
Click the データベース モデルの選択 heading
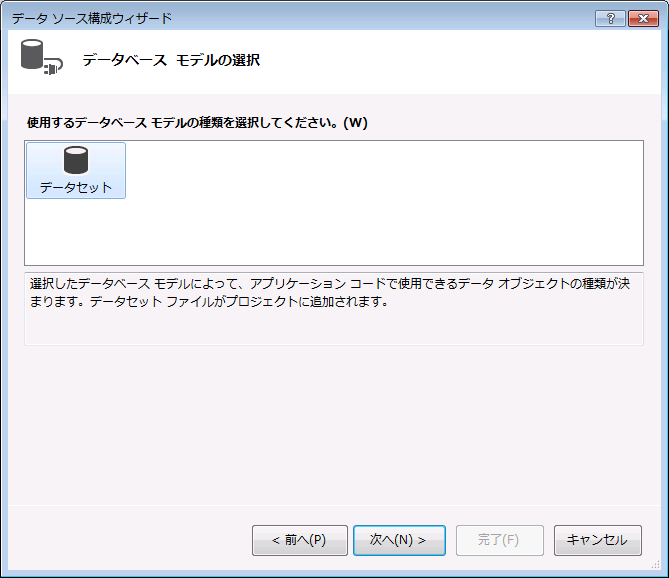pyautogui.click(x=171, y=61)
